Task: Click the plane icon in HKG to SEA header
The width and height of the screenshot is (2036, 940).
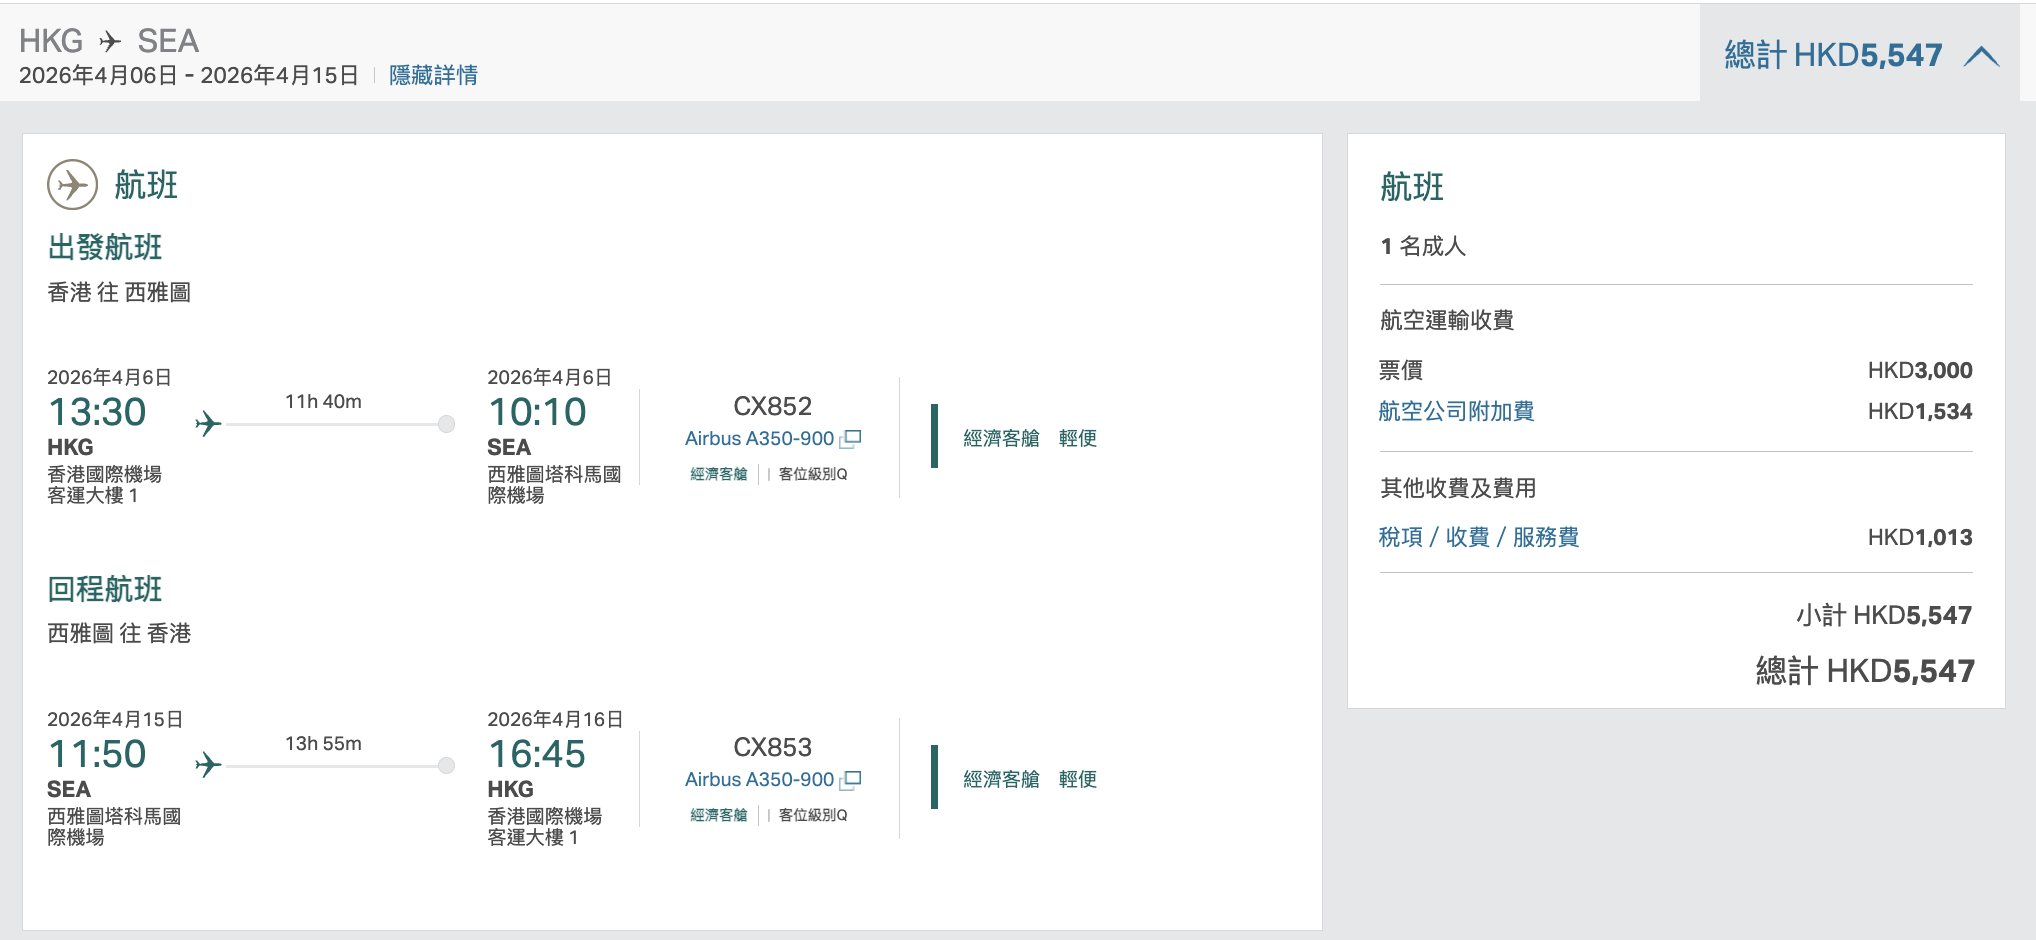Action: [x=110, y=41]
